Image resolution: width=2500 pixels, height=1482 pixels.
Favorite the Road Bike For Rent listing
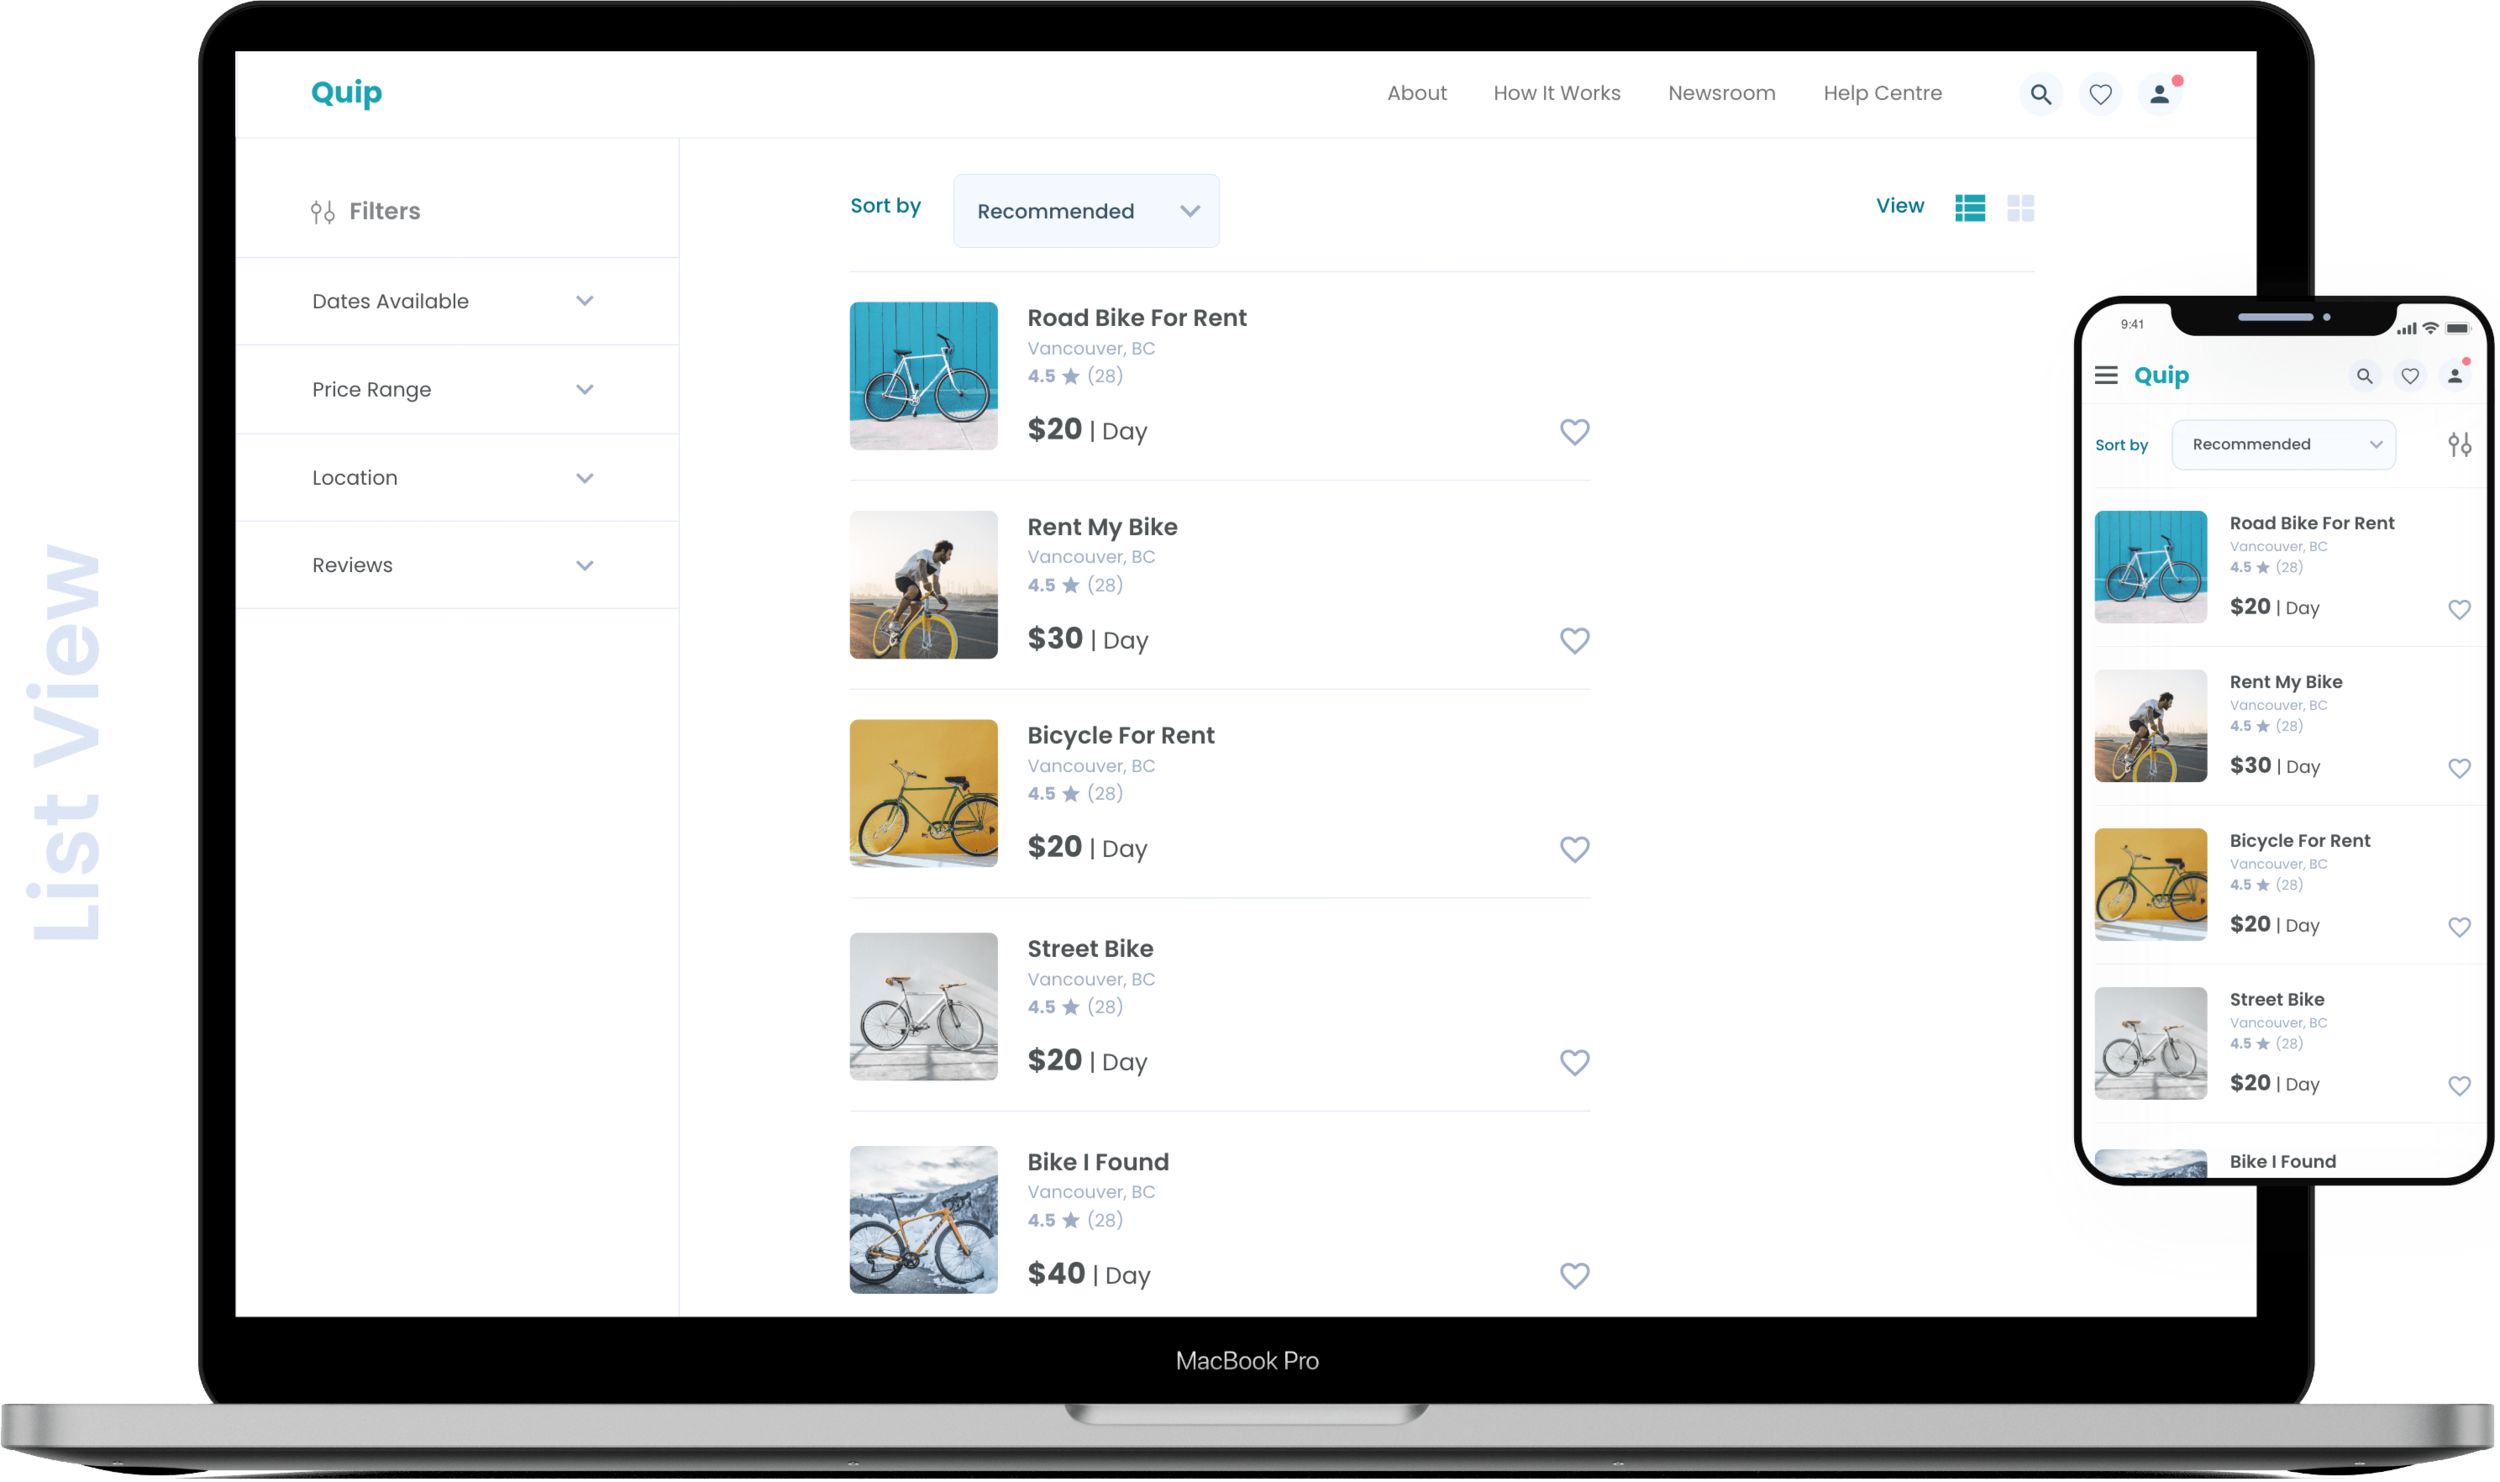(1574, 432)
